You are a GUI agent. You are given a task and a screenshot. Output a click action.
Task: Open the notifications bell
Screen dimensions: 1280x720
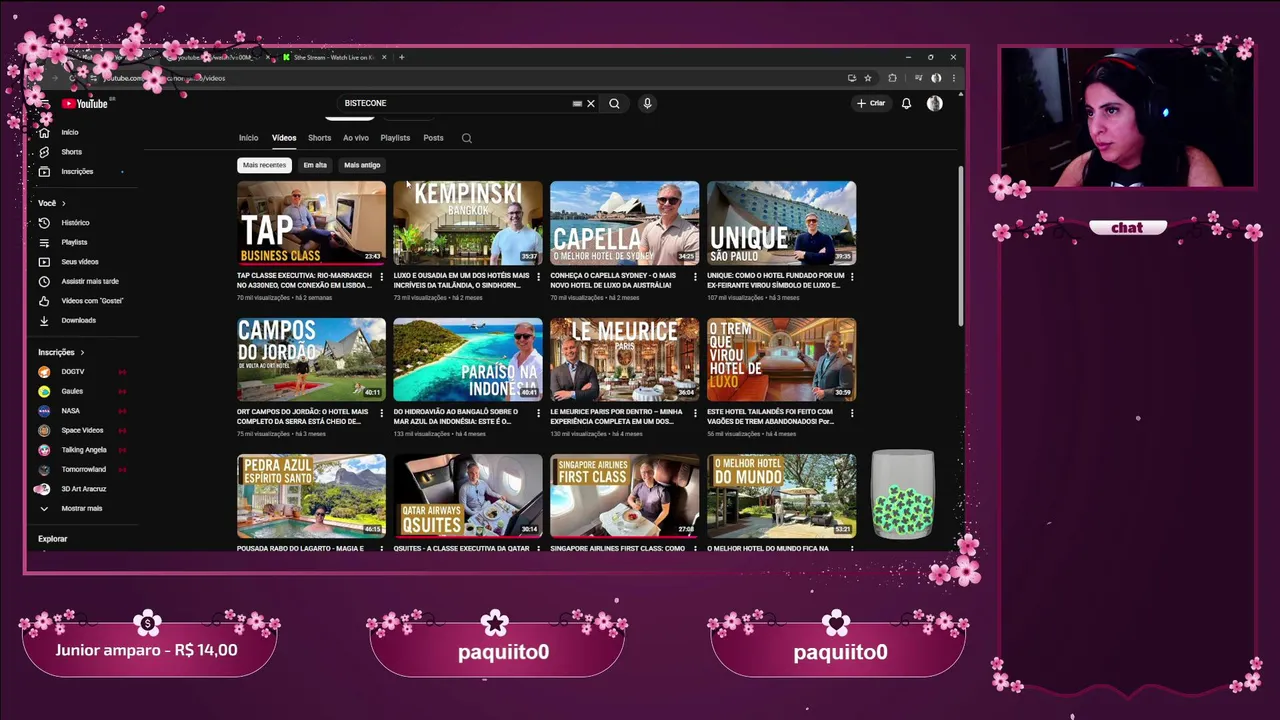pos(906,103)
